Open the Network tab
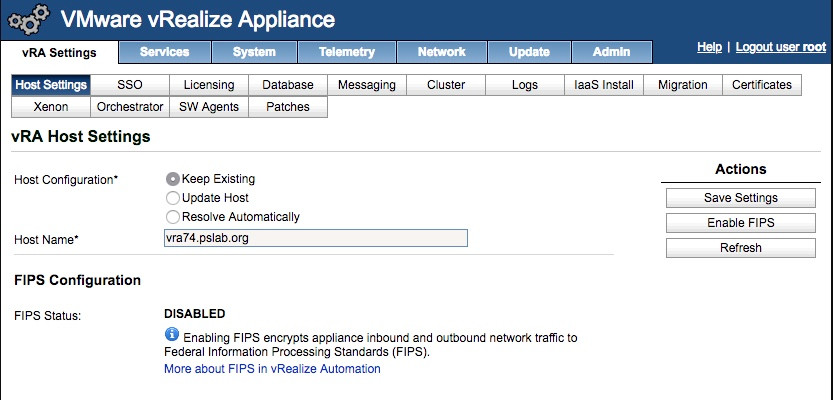The width and height of the screenshot is (833, 400). click(441, 52)
